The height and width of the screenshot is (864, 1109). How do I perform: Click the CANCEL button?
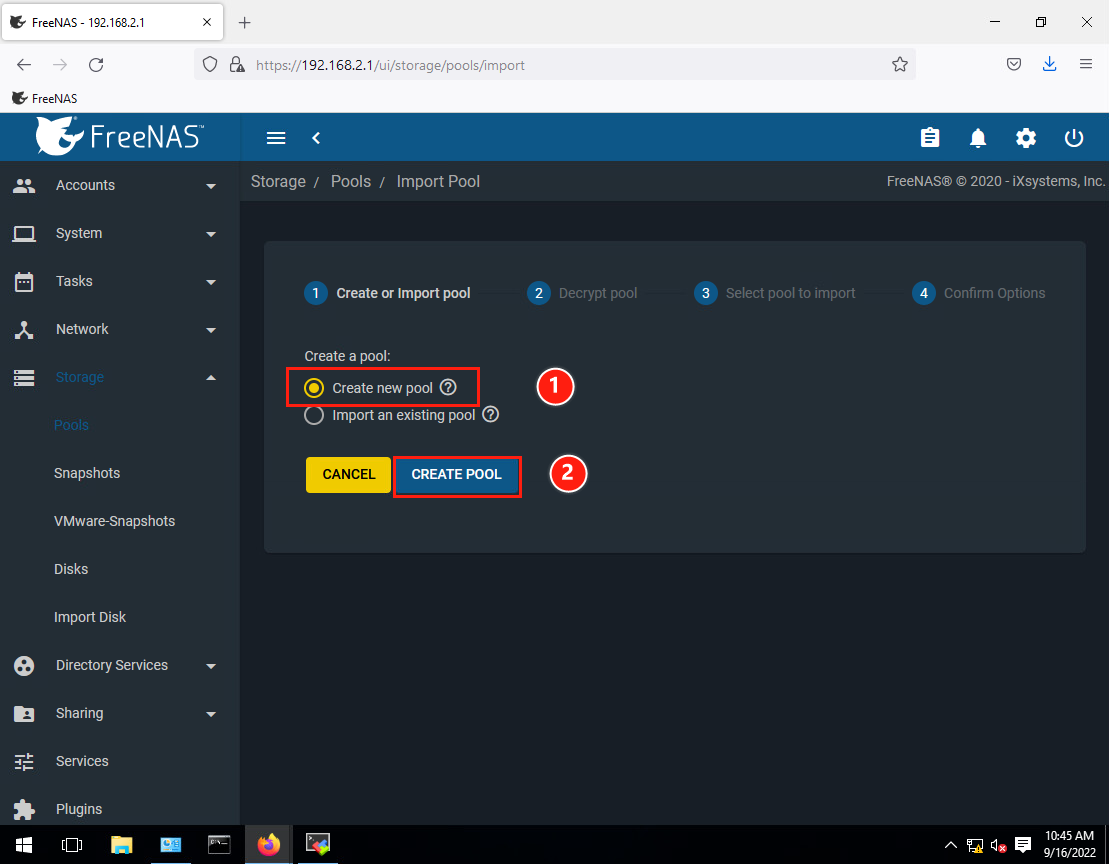tap(348, 474)
